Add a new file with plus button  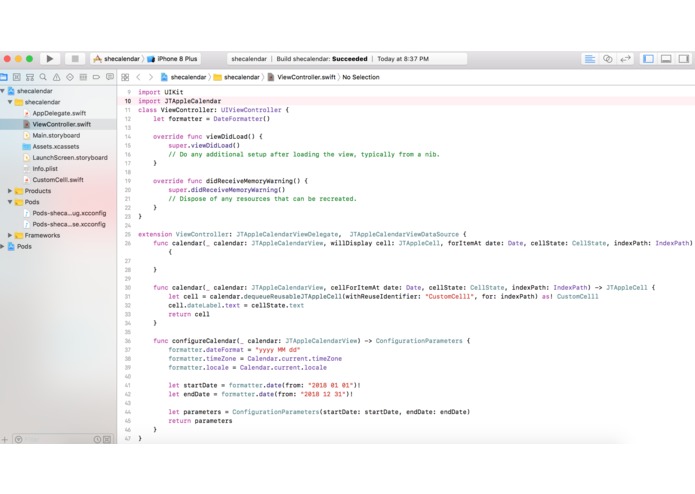tap(4, 440)
